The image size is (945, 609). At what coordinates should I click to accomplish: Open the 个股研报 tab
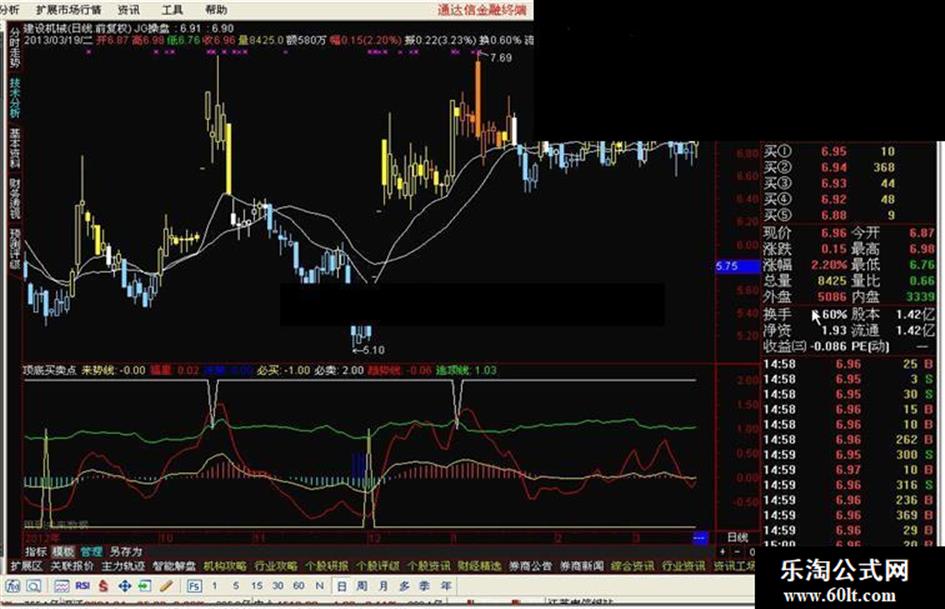(327, 566)
